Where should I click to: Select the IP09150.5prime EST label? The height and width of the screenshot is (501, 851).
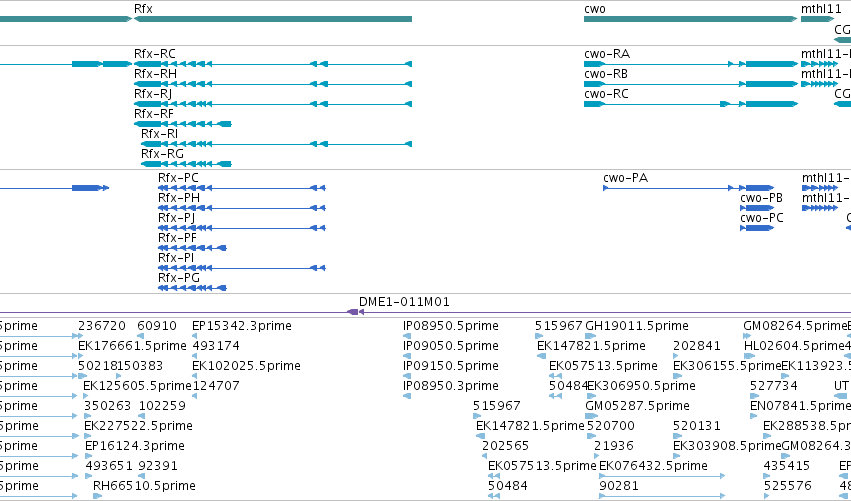click(x=450, y=366)
